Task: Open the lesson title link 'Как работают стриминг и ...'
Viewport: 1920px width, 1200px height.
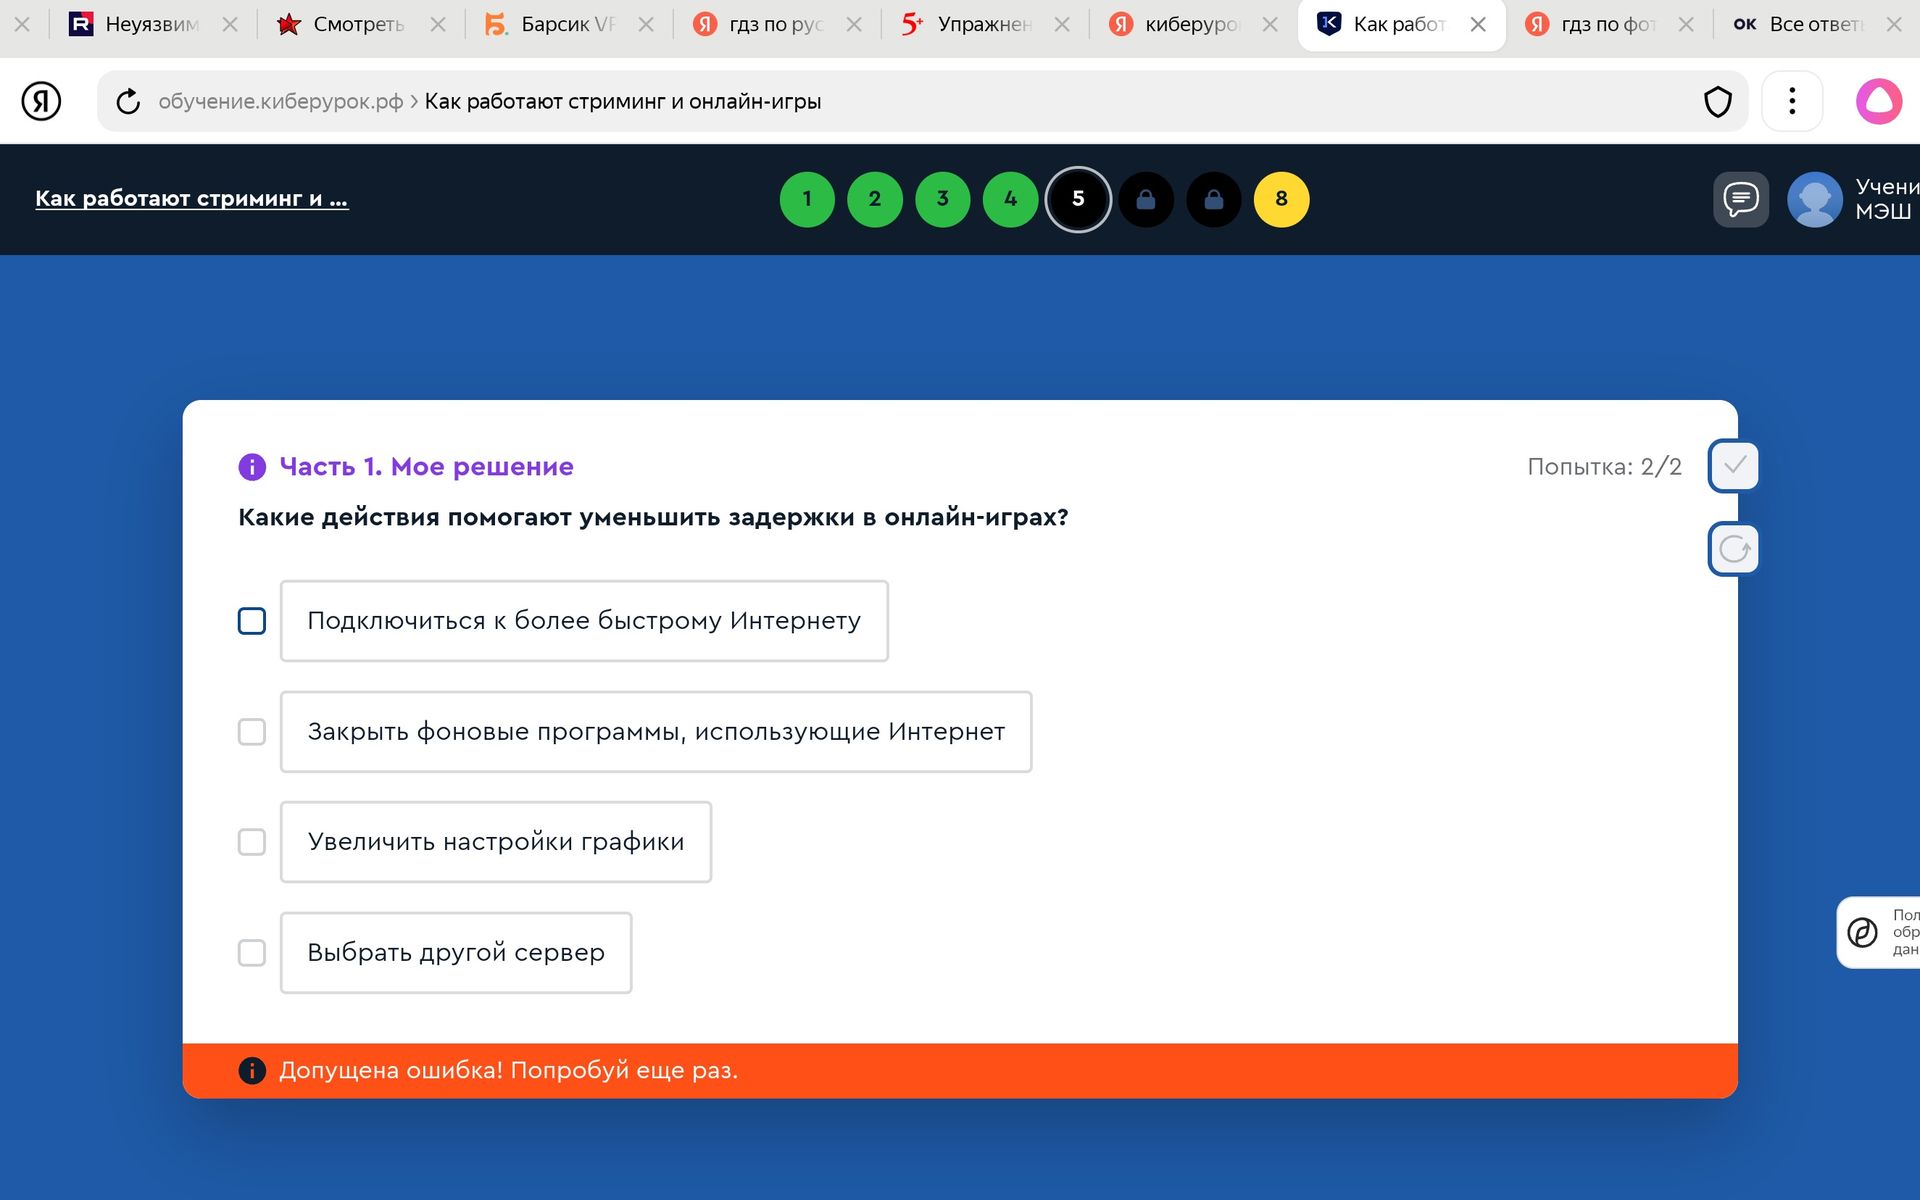Action: point(192,198)
